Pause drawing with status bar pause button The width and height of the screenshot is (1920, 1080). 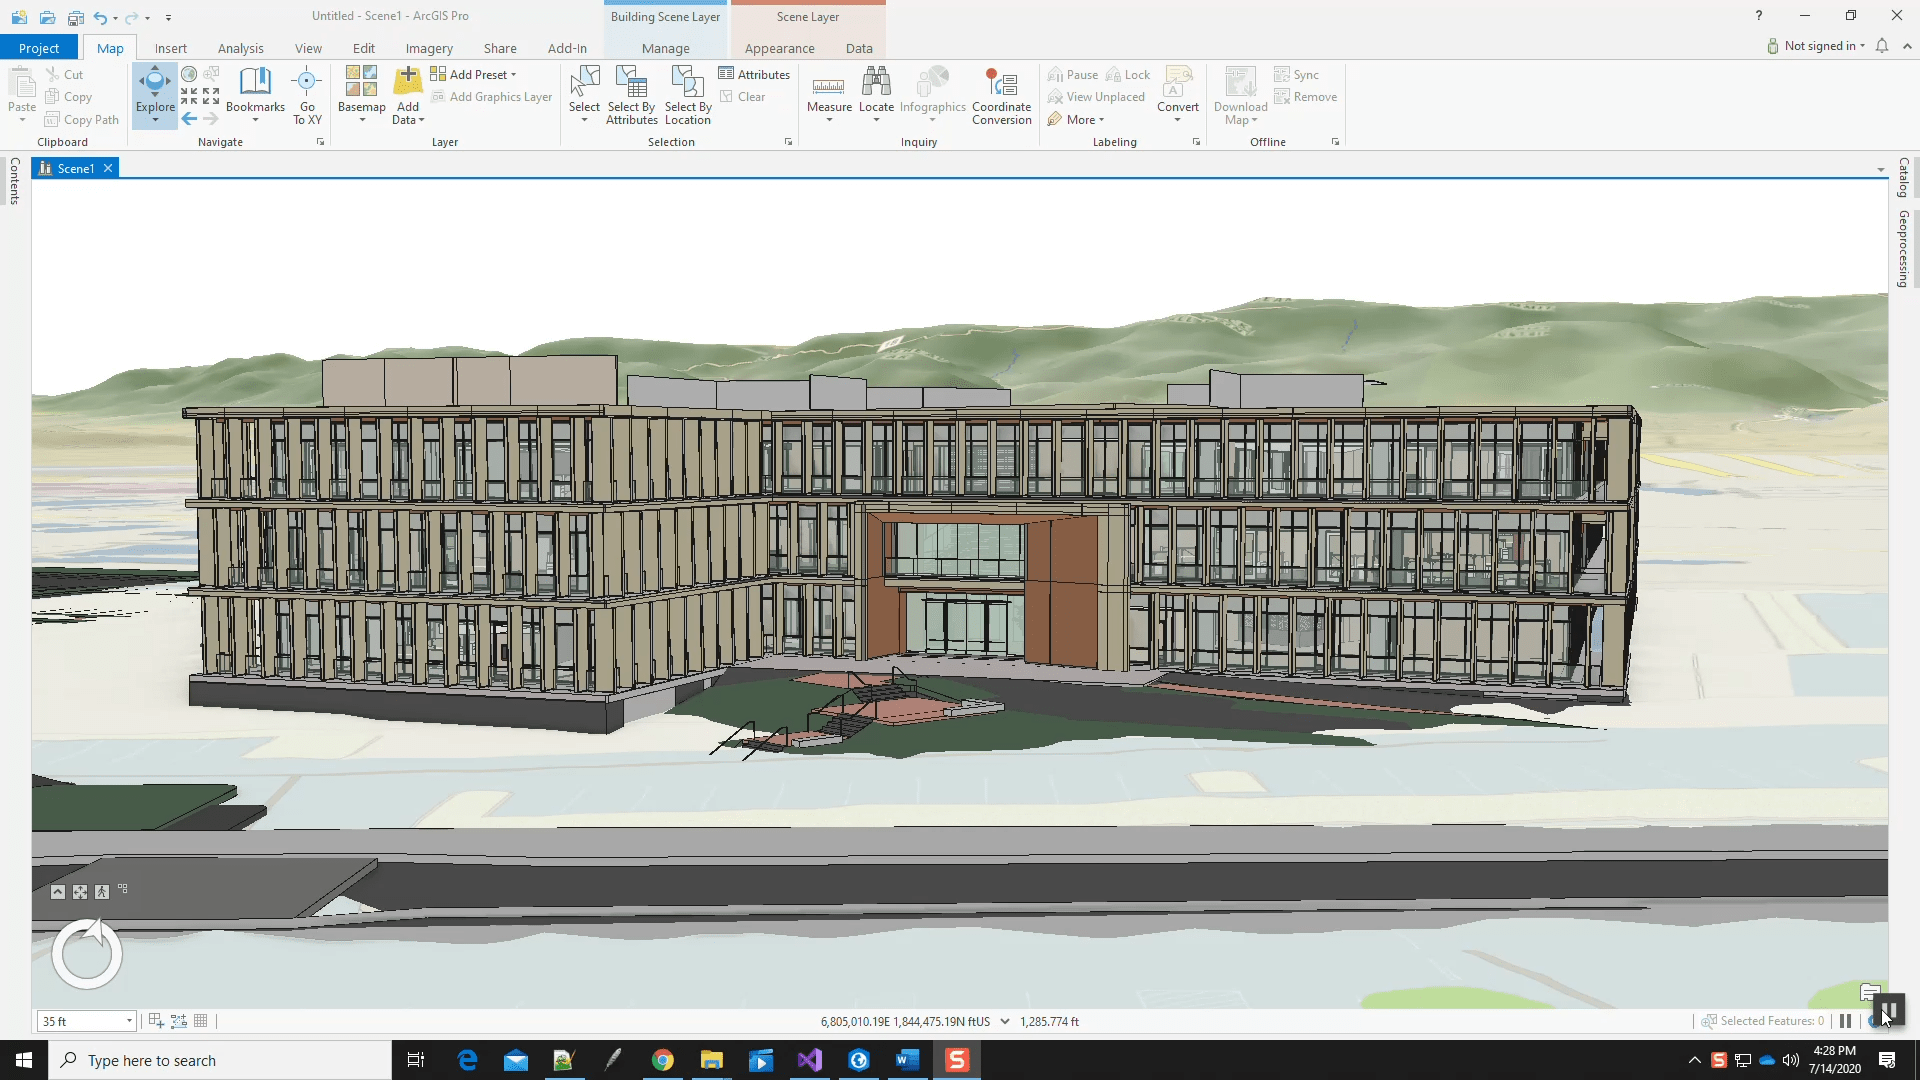click(1845, 1021)
